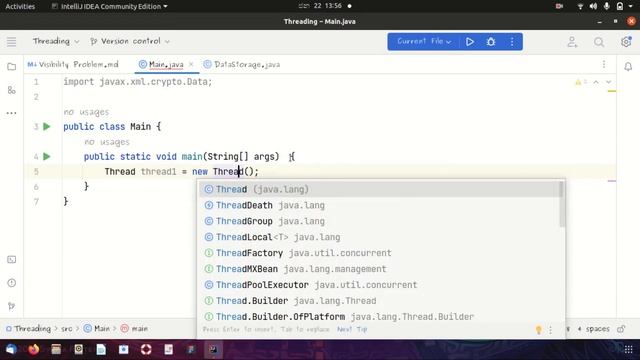Click the Next Tip link

[x=352, y=329]
